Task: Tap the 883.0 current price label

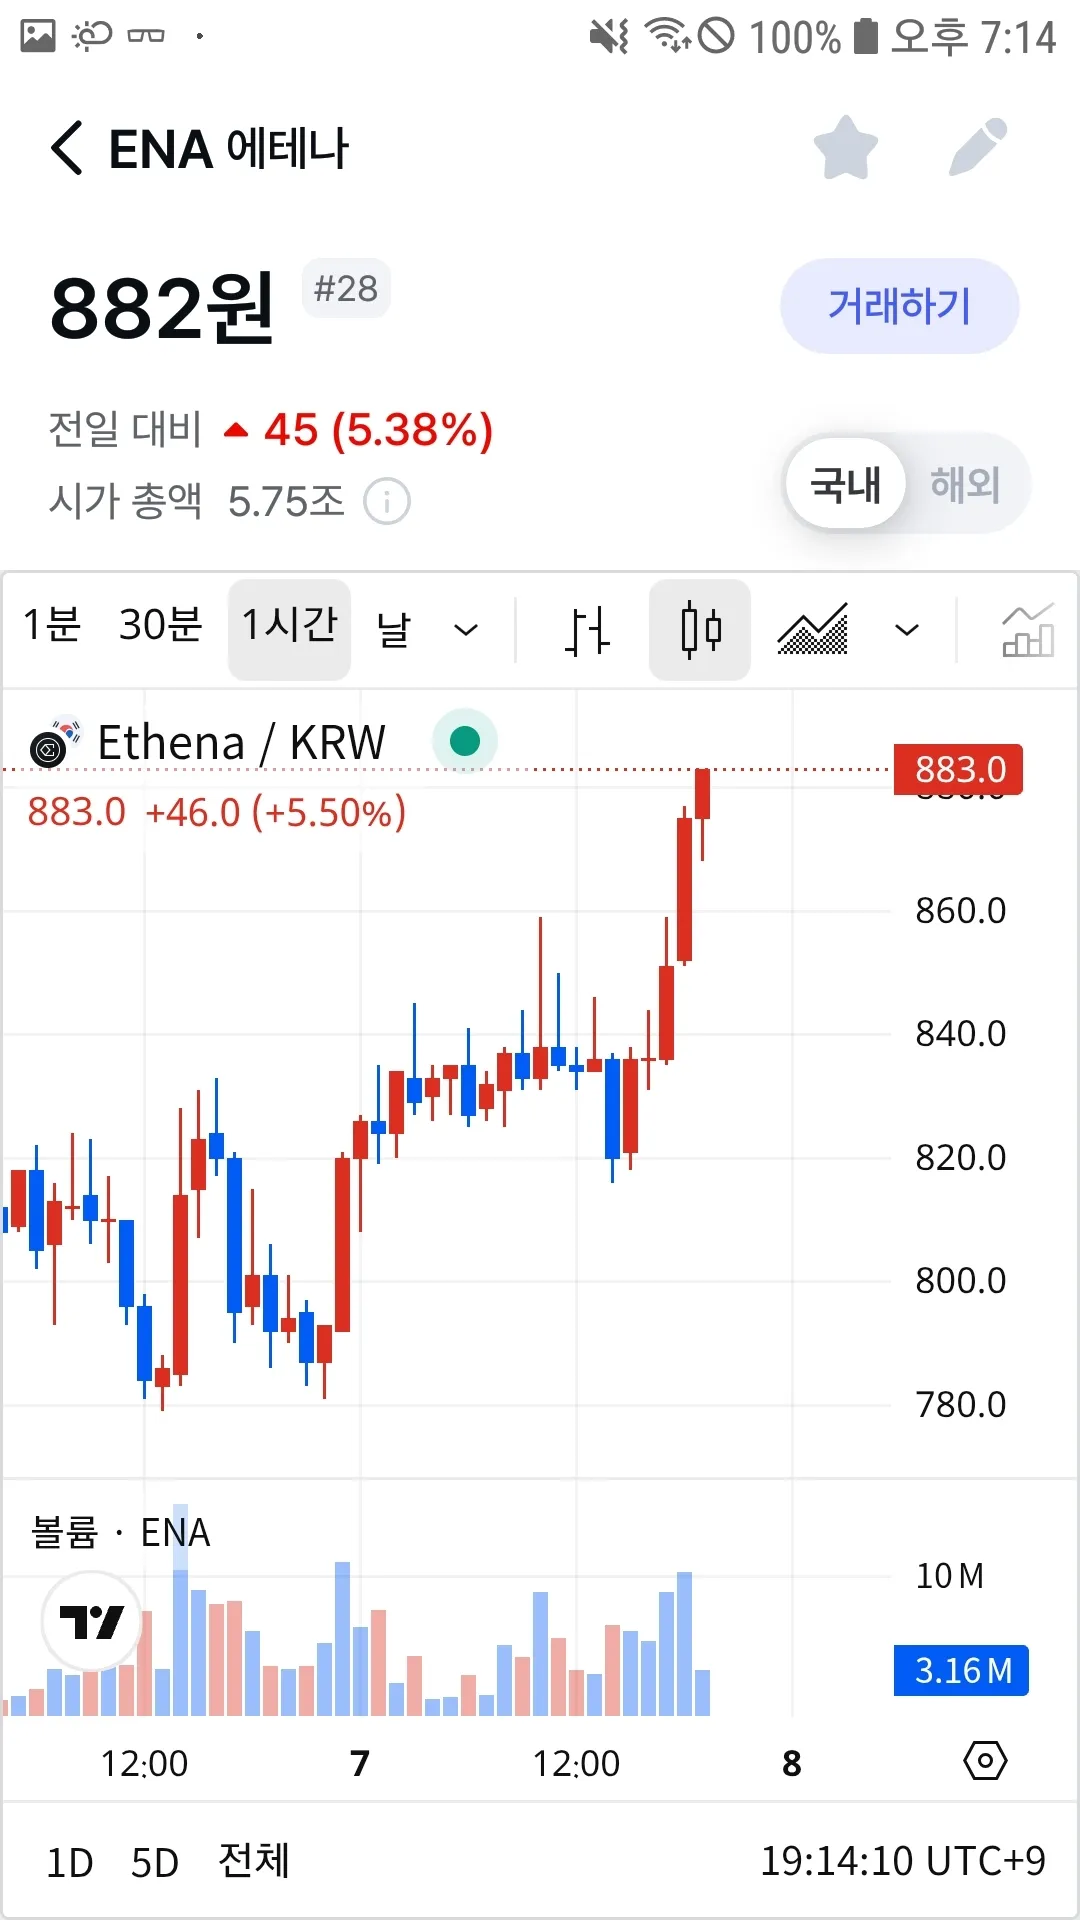Action: [x=959, y=769]
